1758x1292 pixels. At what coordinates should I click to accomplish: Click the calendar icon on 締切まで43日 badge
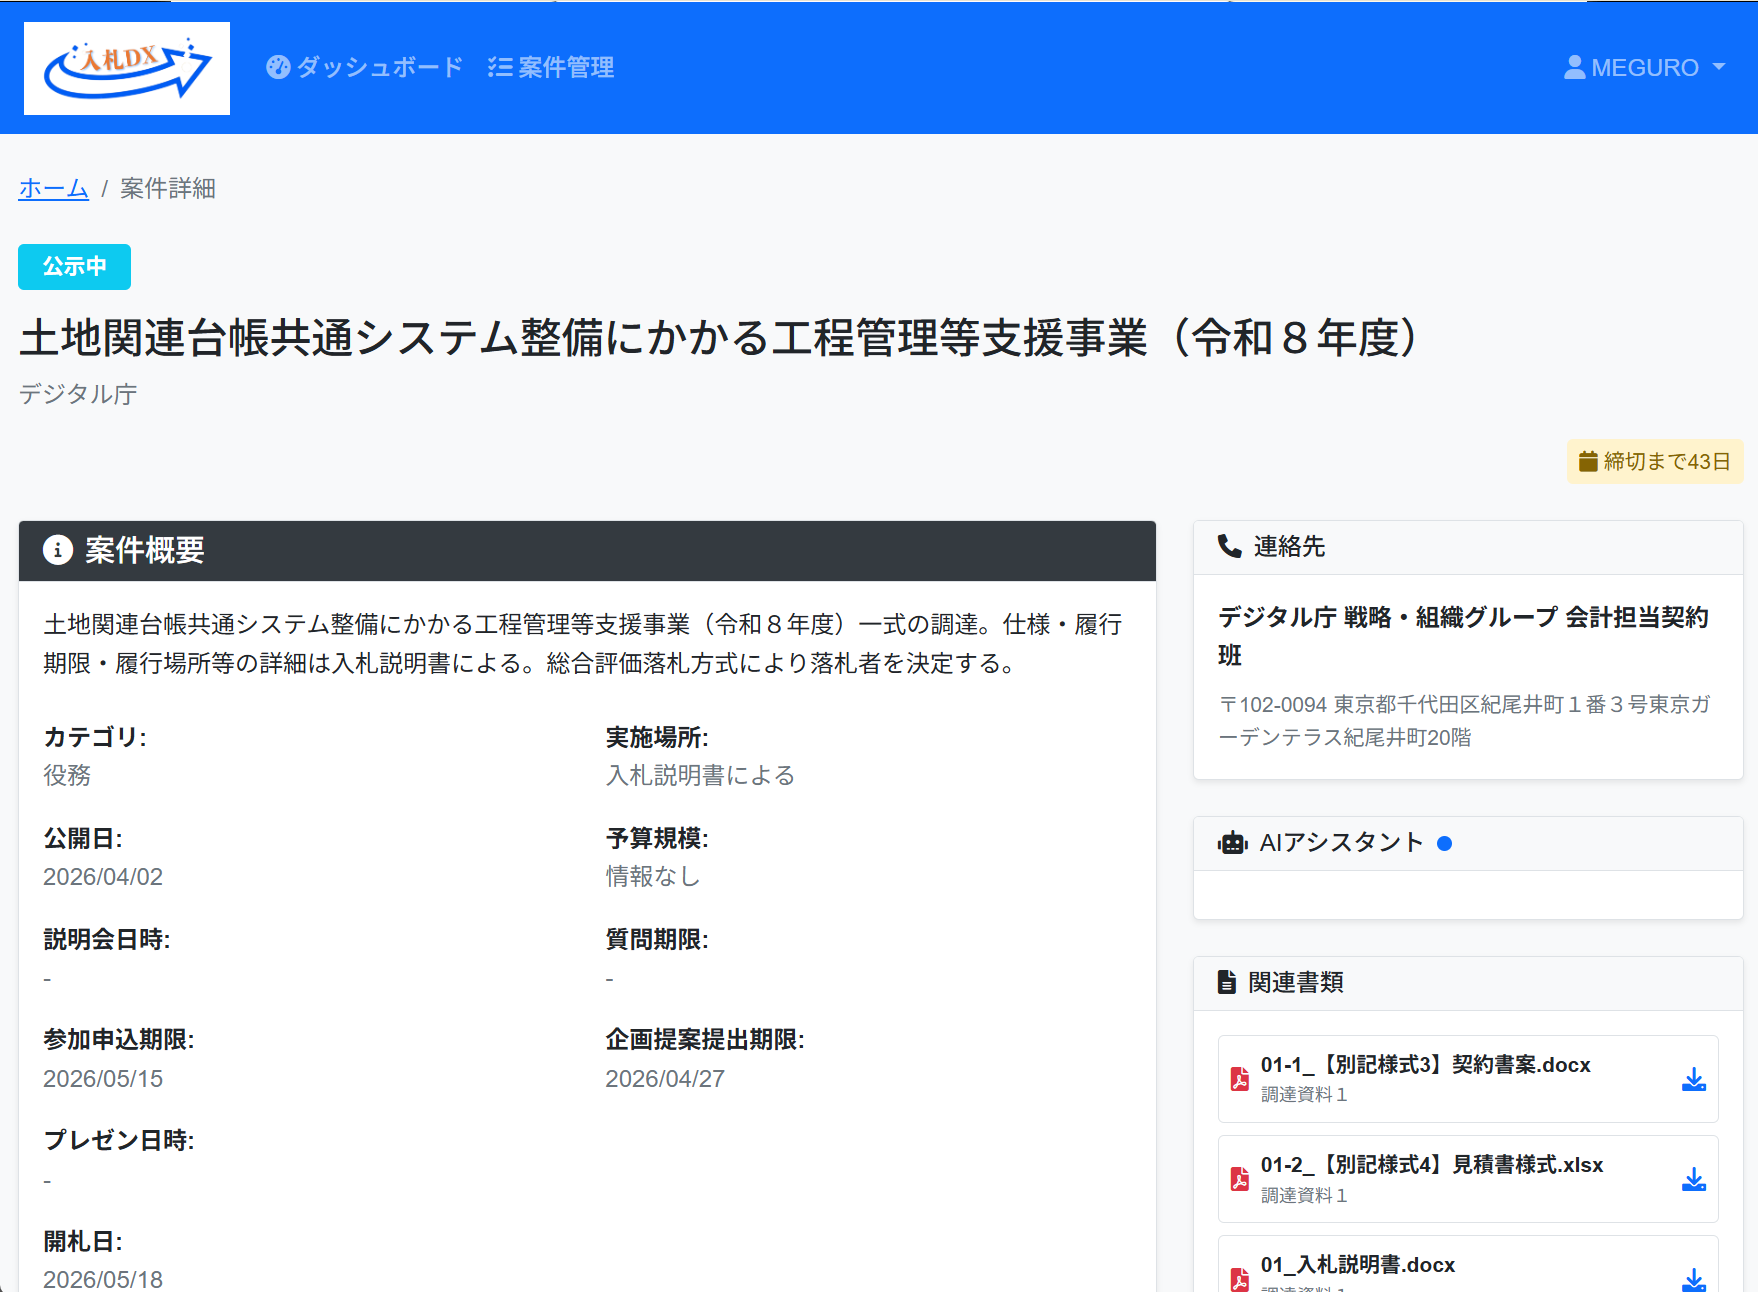pyautogui.click(x=1589, y=461)
